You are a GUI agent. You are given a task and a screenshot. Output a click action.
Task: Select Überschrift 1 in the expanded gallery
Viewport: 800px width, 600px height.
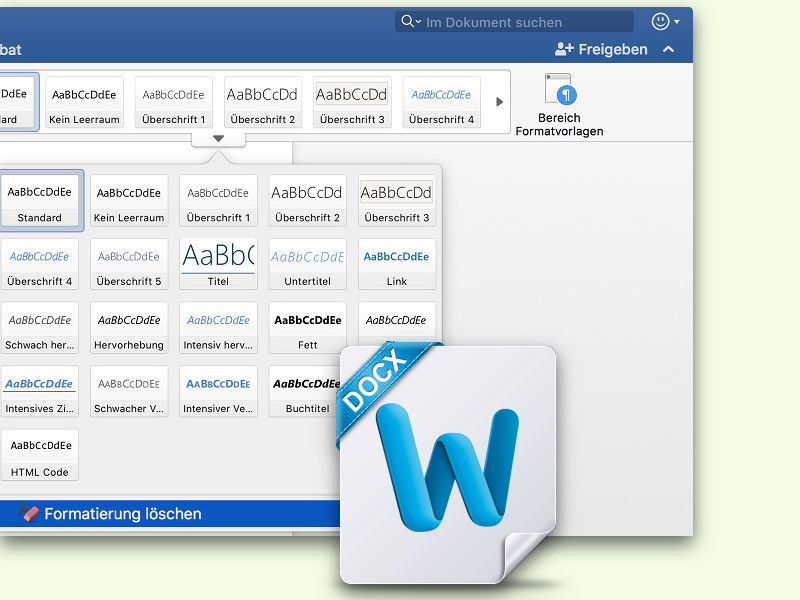click(218, 200)
